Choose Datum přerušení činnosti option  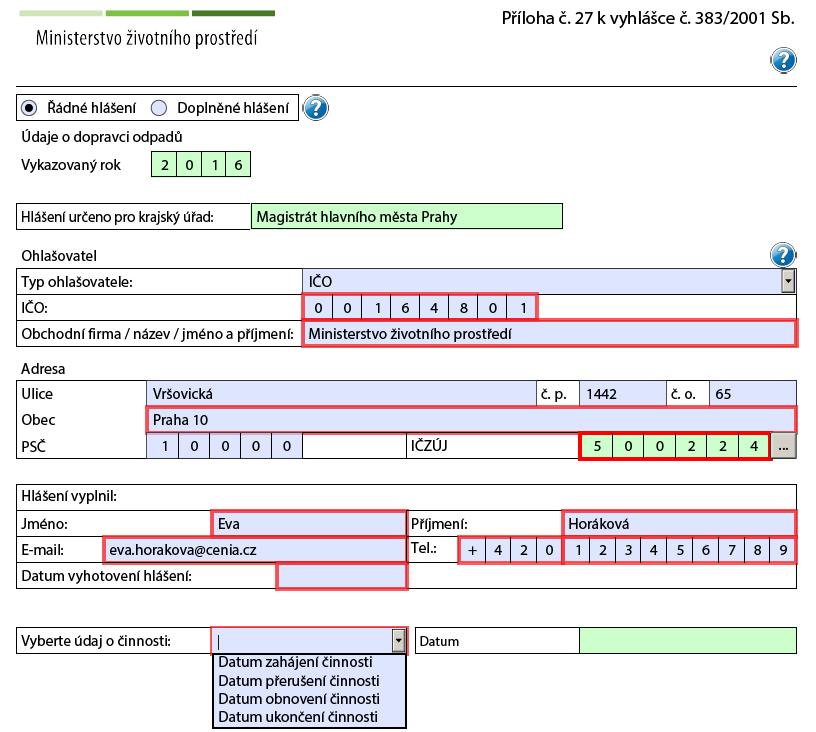click(309, 680)
